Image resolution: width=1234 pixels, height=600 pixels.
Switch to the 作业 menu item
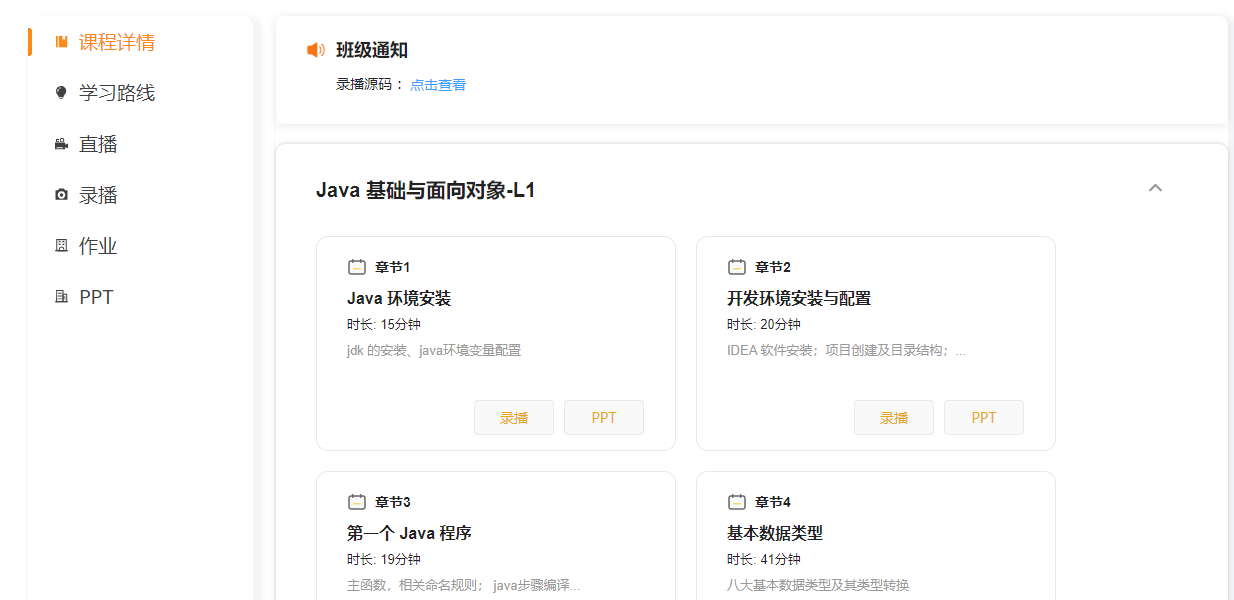click(x=98, y=246)
